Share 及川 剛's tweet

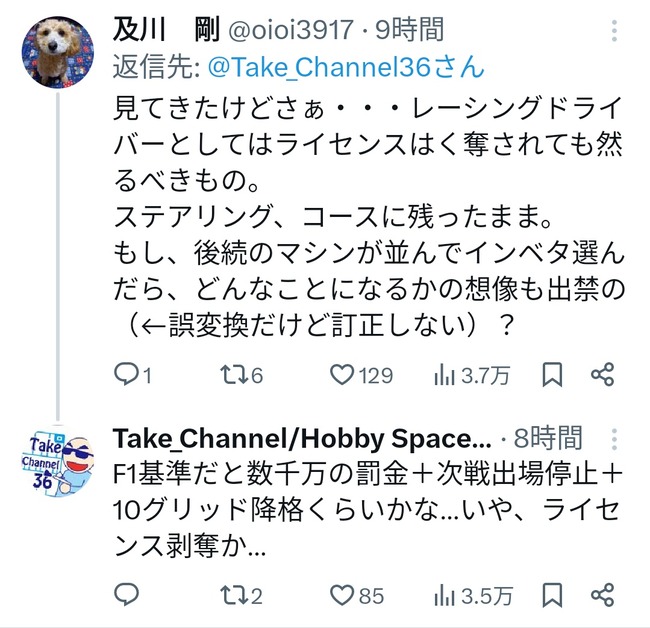(602, 375)
